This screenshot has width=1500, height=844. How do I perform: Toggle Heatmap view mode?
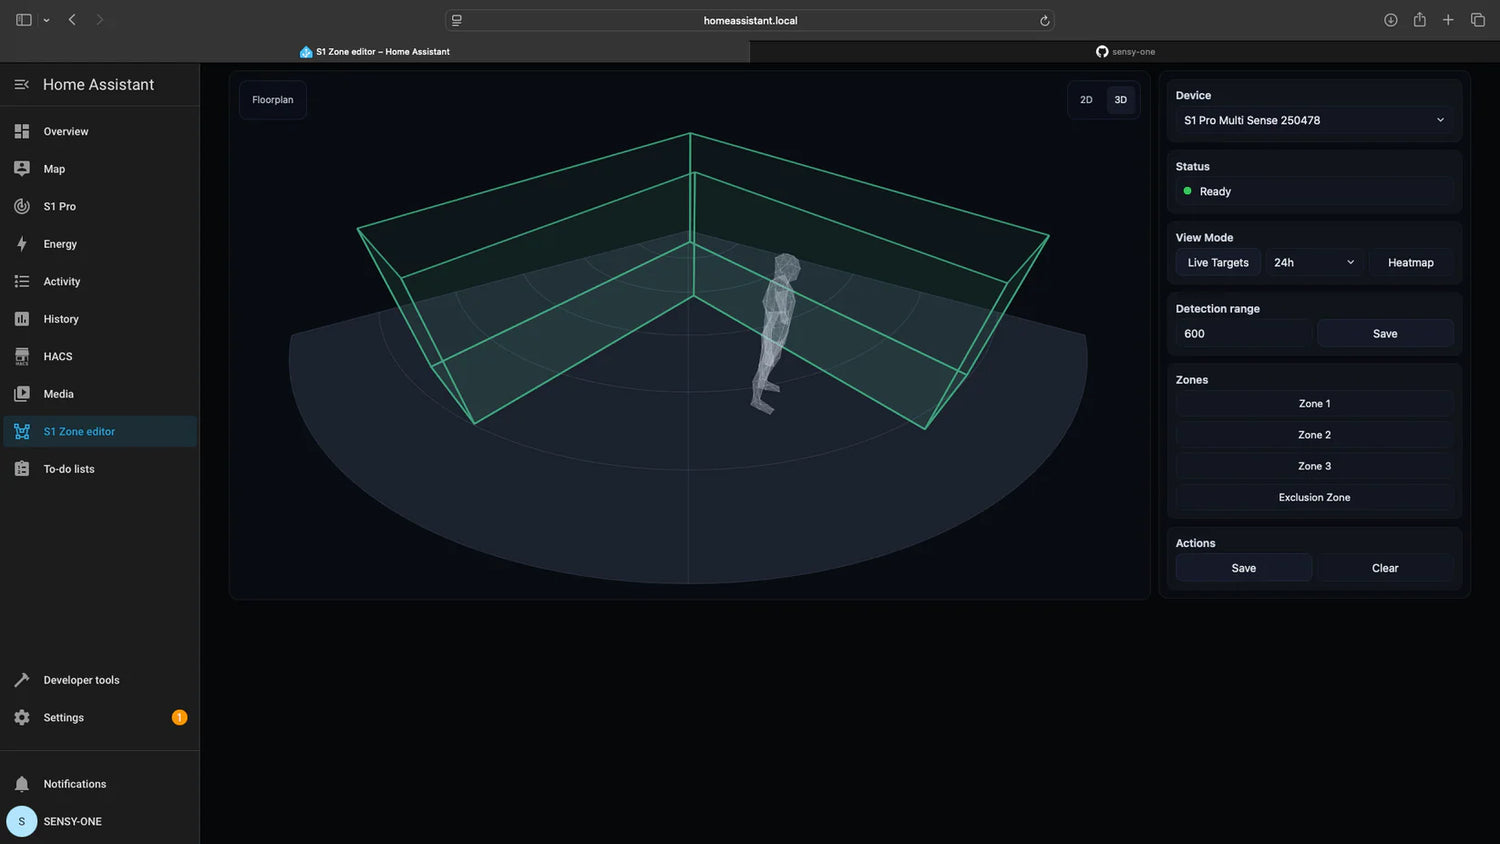pyautogui.click(x=1410, y=263)
